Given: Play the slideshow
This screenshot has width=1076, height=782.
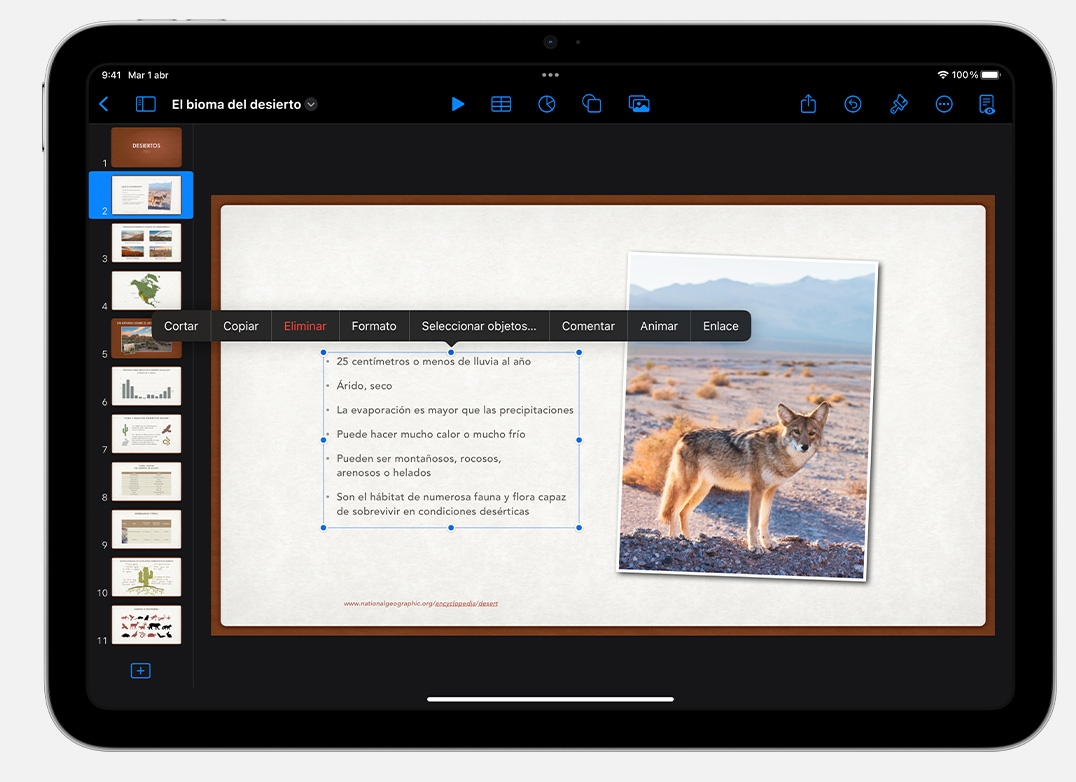Looking at the screenshot, I should [458, 104].
